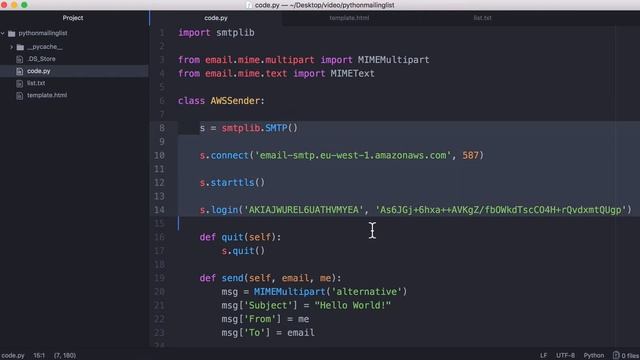Click the pythonmailinglist root folder icon
This screenshot has height=360, width=640.
click(11, 33)
